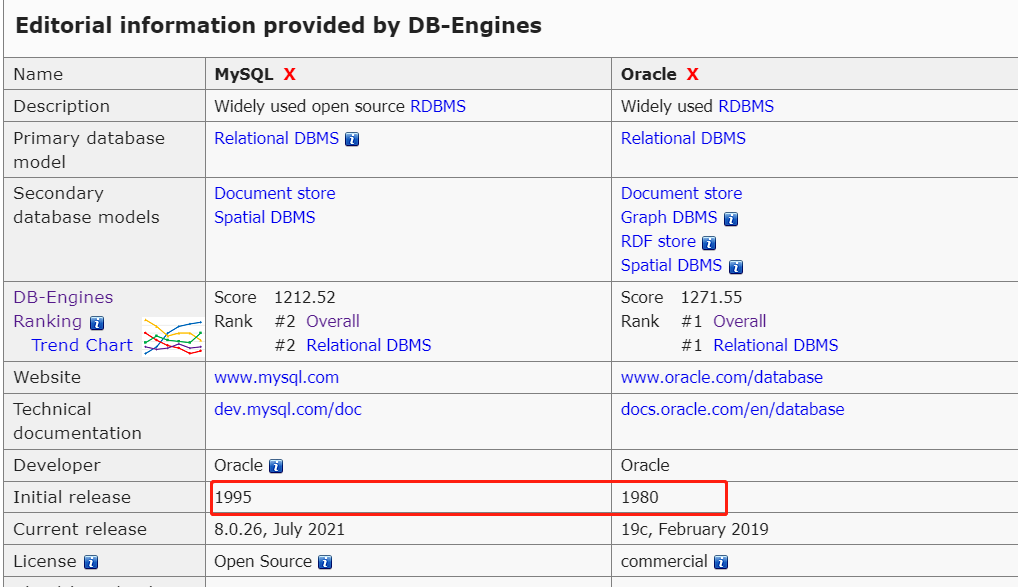Viewport: 1018px width, 587px height.
Task: Visit www.mysql.com website link
Action: 277,377
